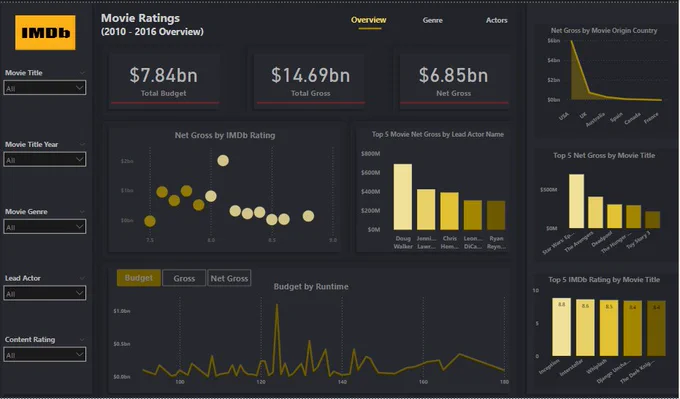Click the Top 5 Movie Net Gross by Lead Actor title
680x399 pixels.
[438, 134]
